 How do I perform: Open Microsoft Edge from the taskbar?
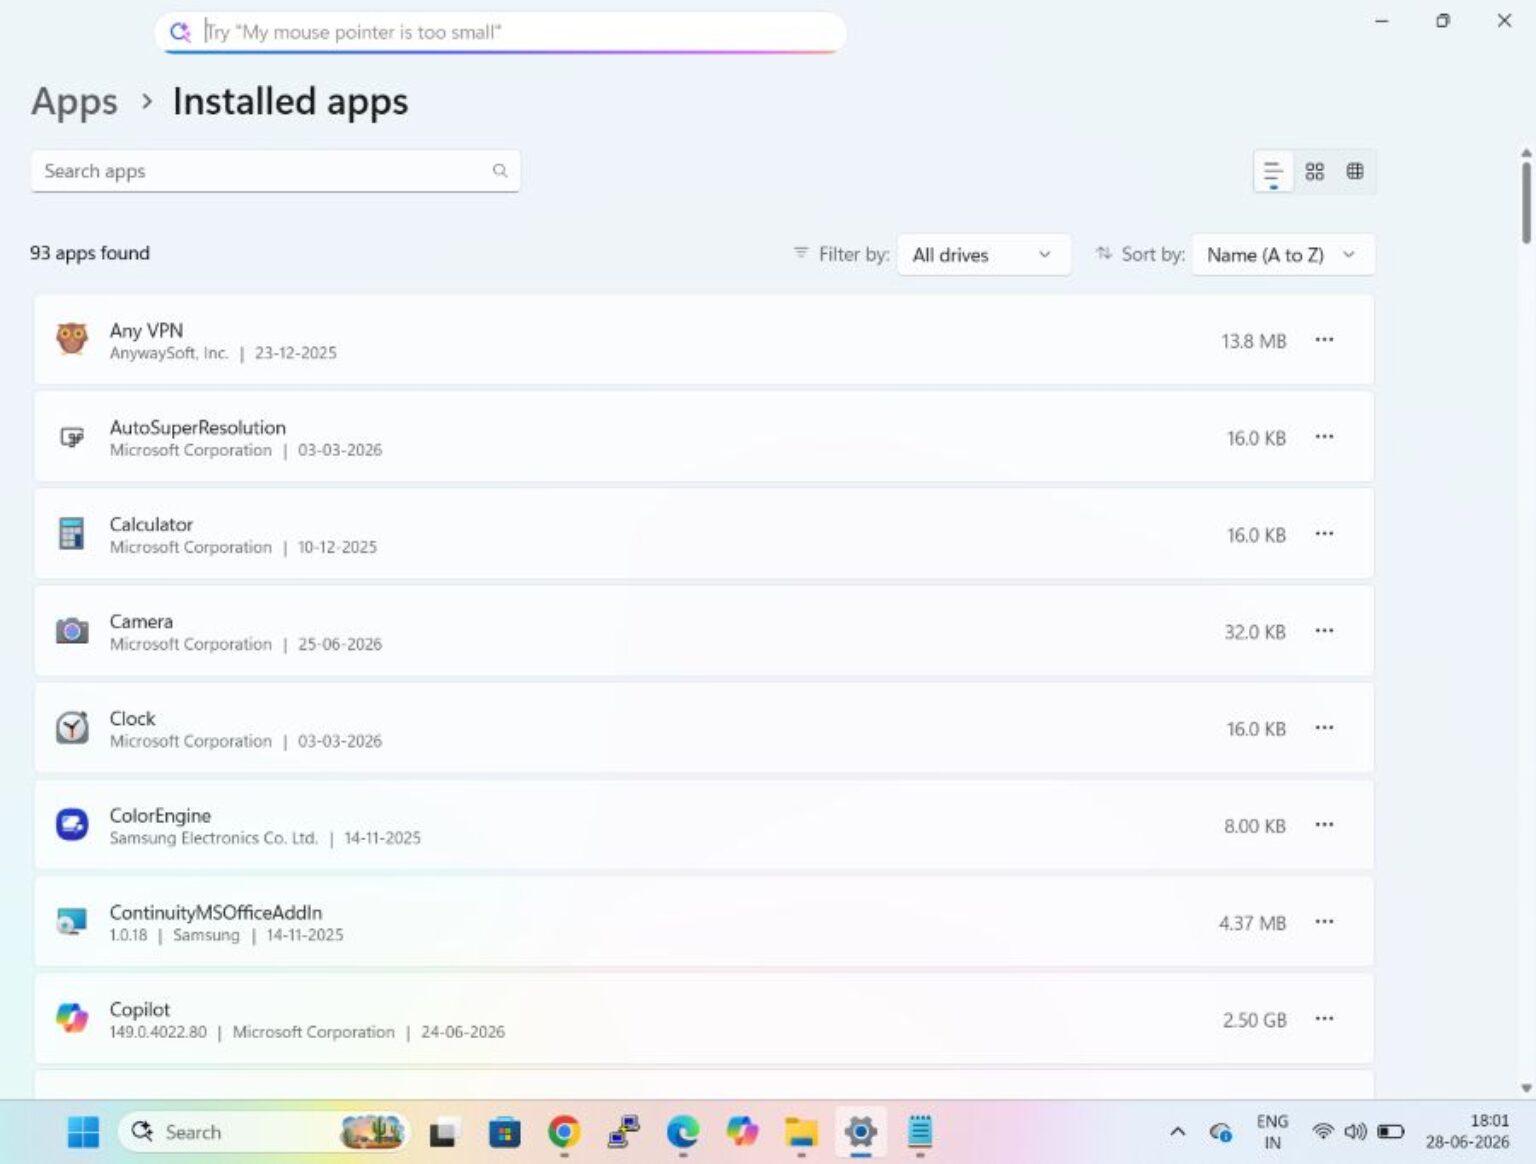coord(683,1132)
